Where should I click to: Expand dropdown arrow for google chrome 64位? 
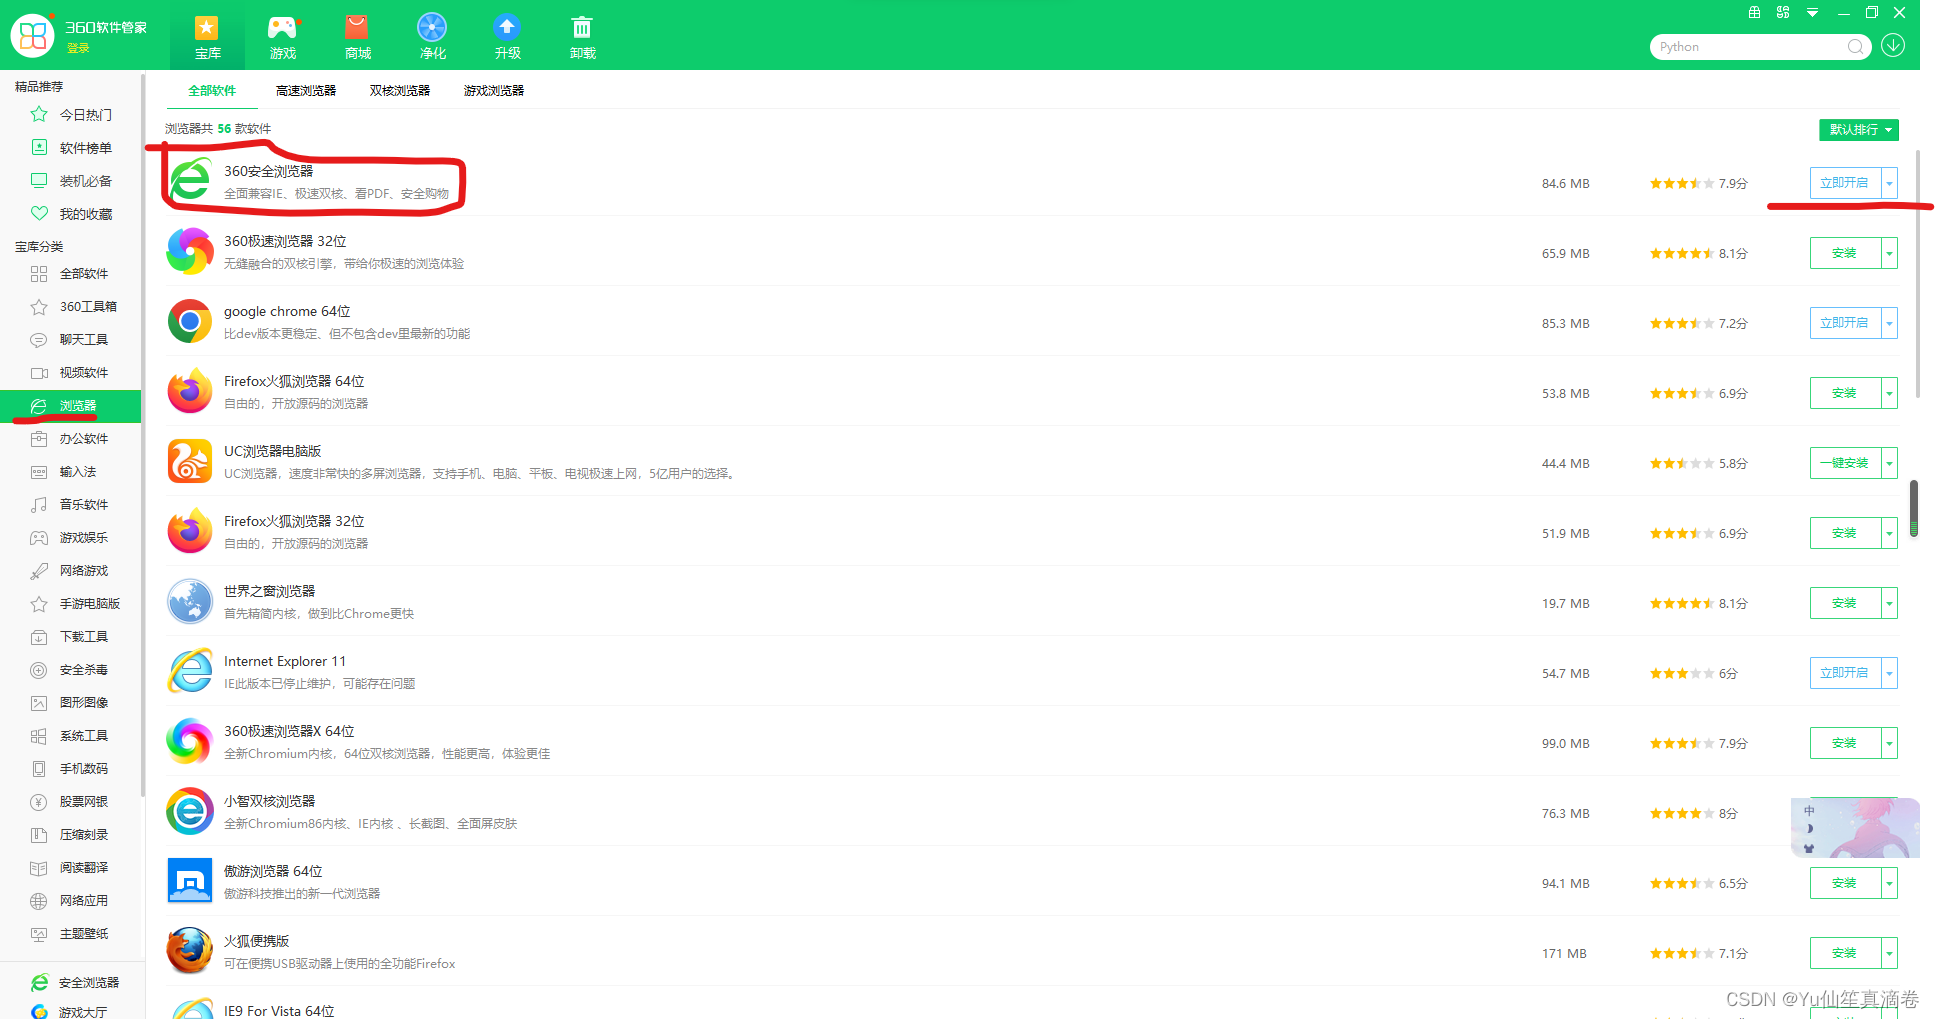1889,323
